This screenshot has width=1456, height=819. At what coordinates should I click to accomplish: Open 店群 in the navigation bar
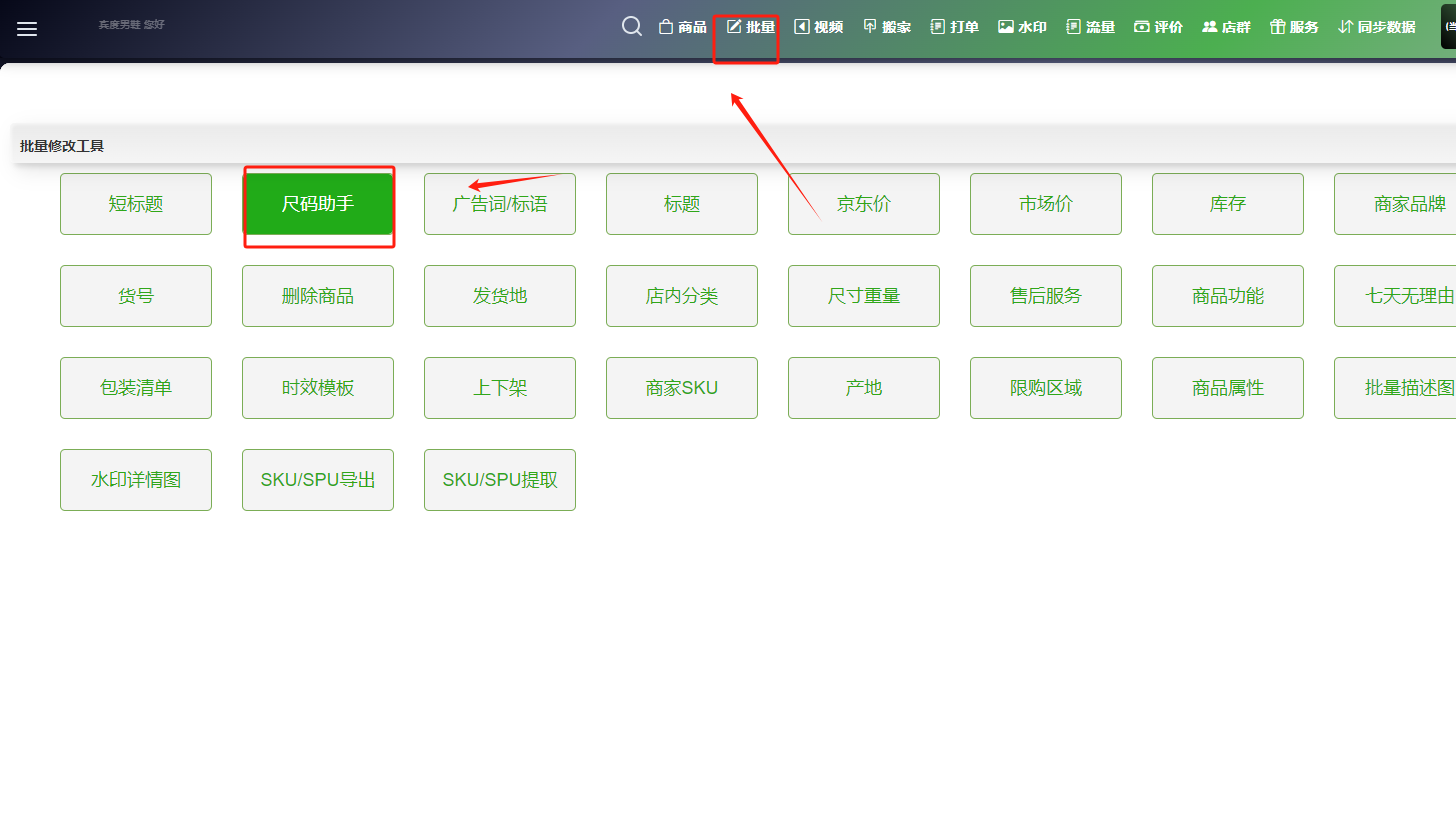point(1226,27)
